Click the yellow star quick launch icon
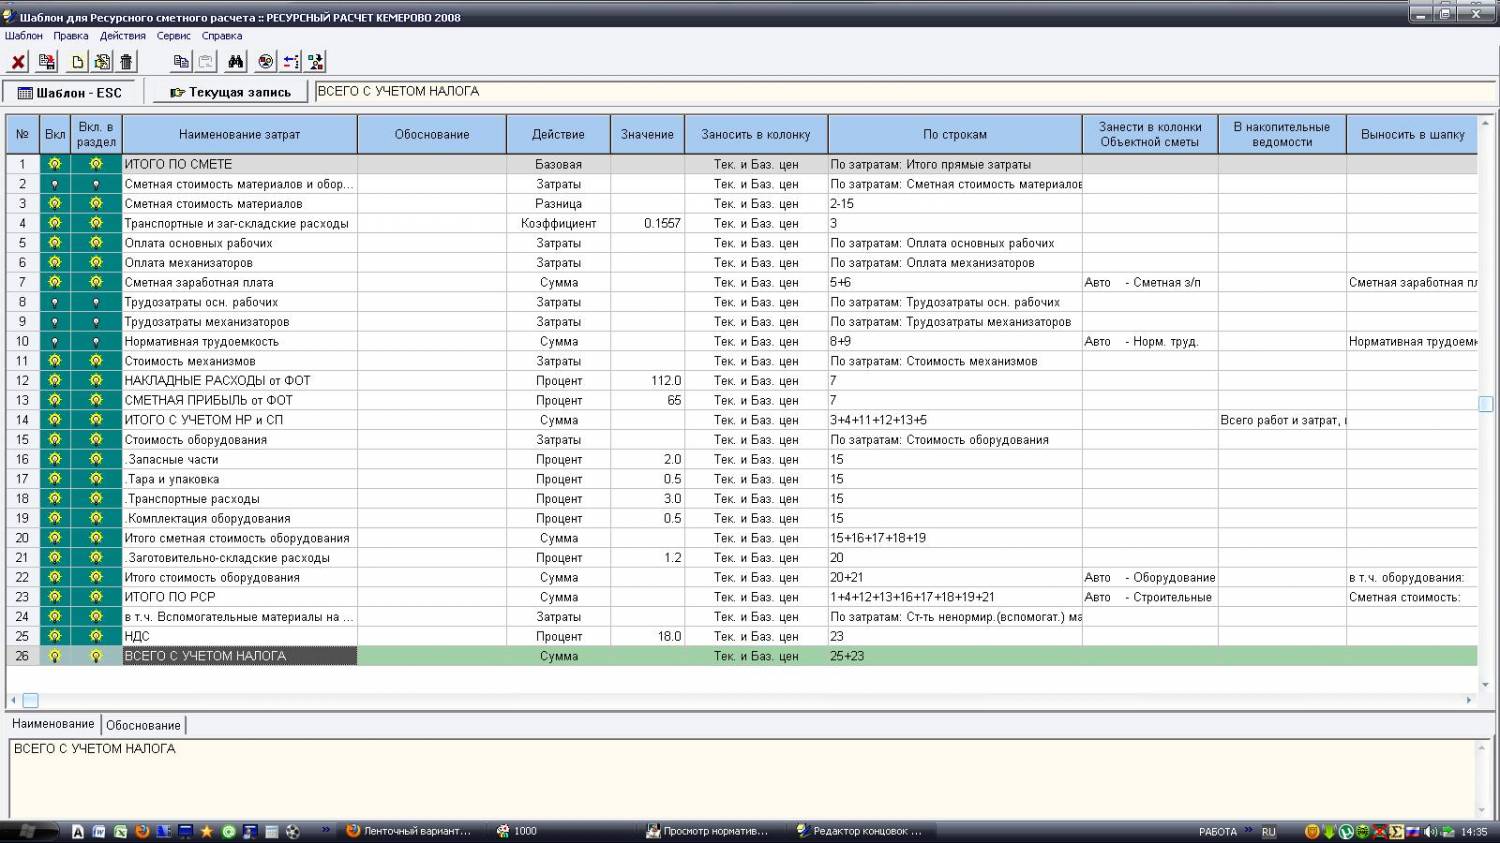Screen dimensions: 1500x843 tap(207, 831)
